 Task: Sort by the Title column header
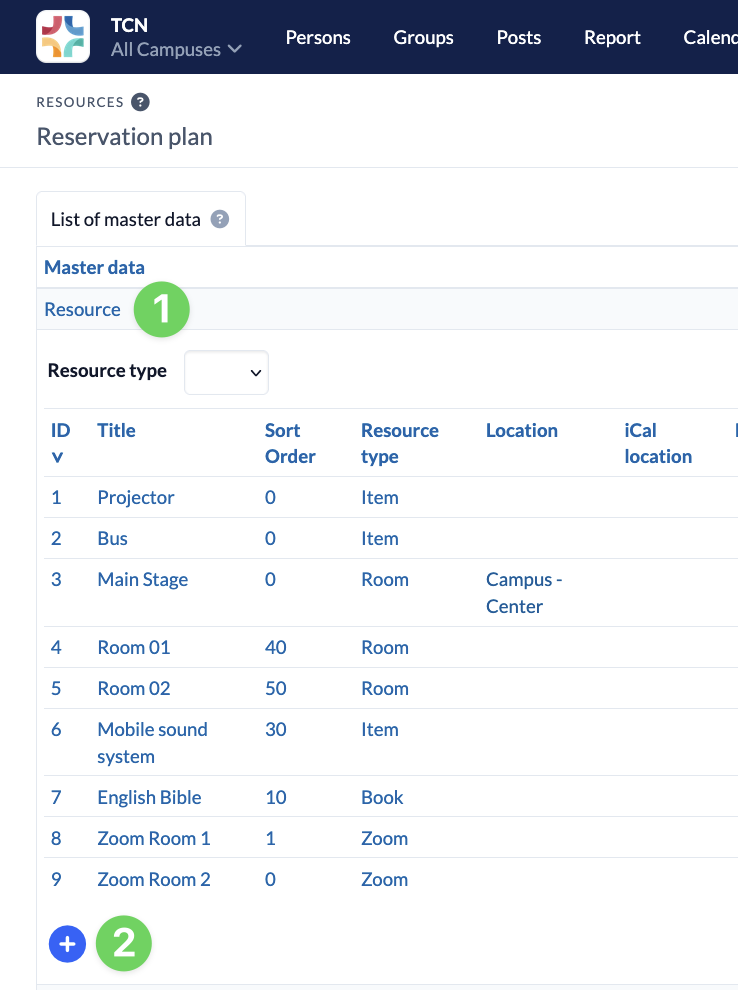[116, 430]
